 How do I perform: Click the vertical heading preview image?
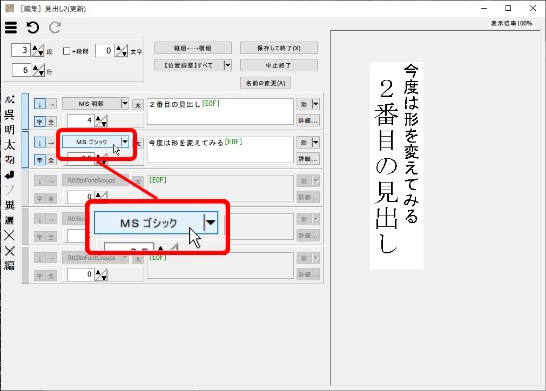tap(397, 165)
